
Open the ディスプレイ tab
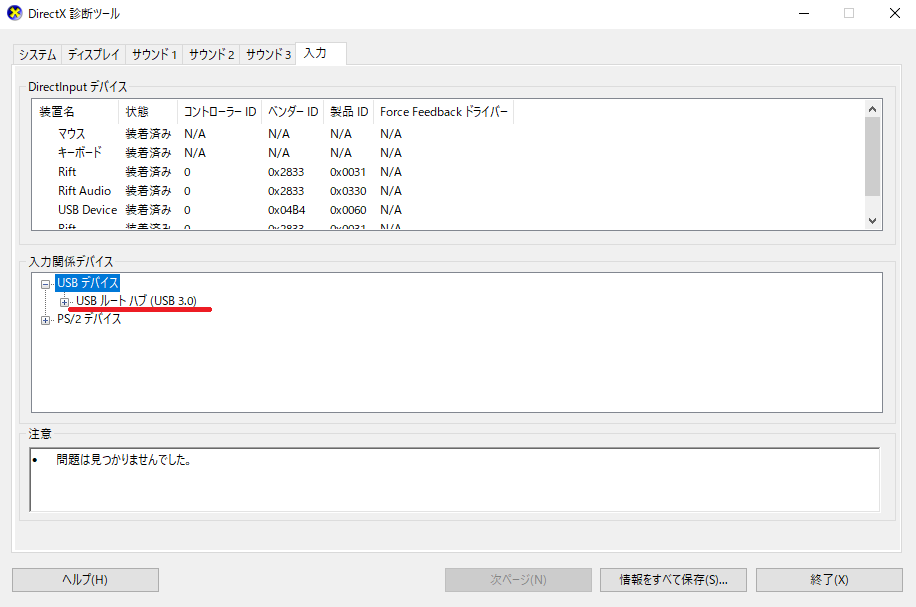tap(93, 54)
